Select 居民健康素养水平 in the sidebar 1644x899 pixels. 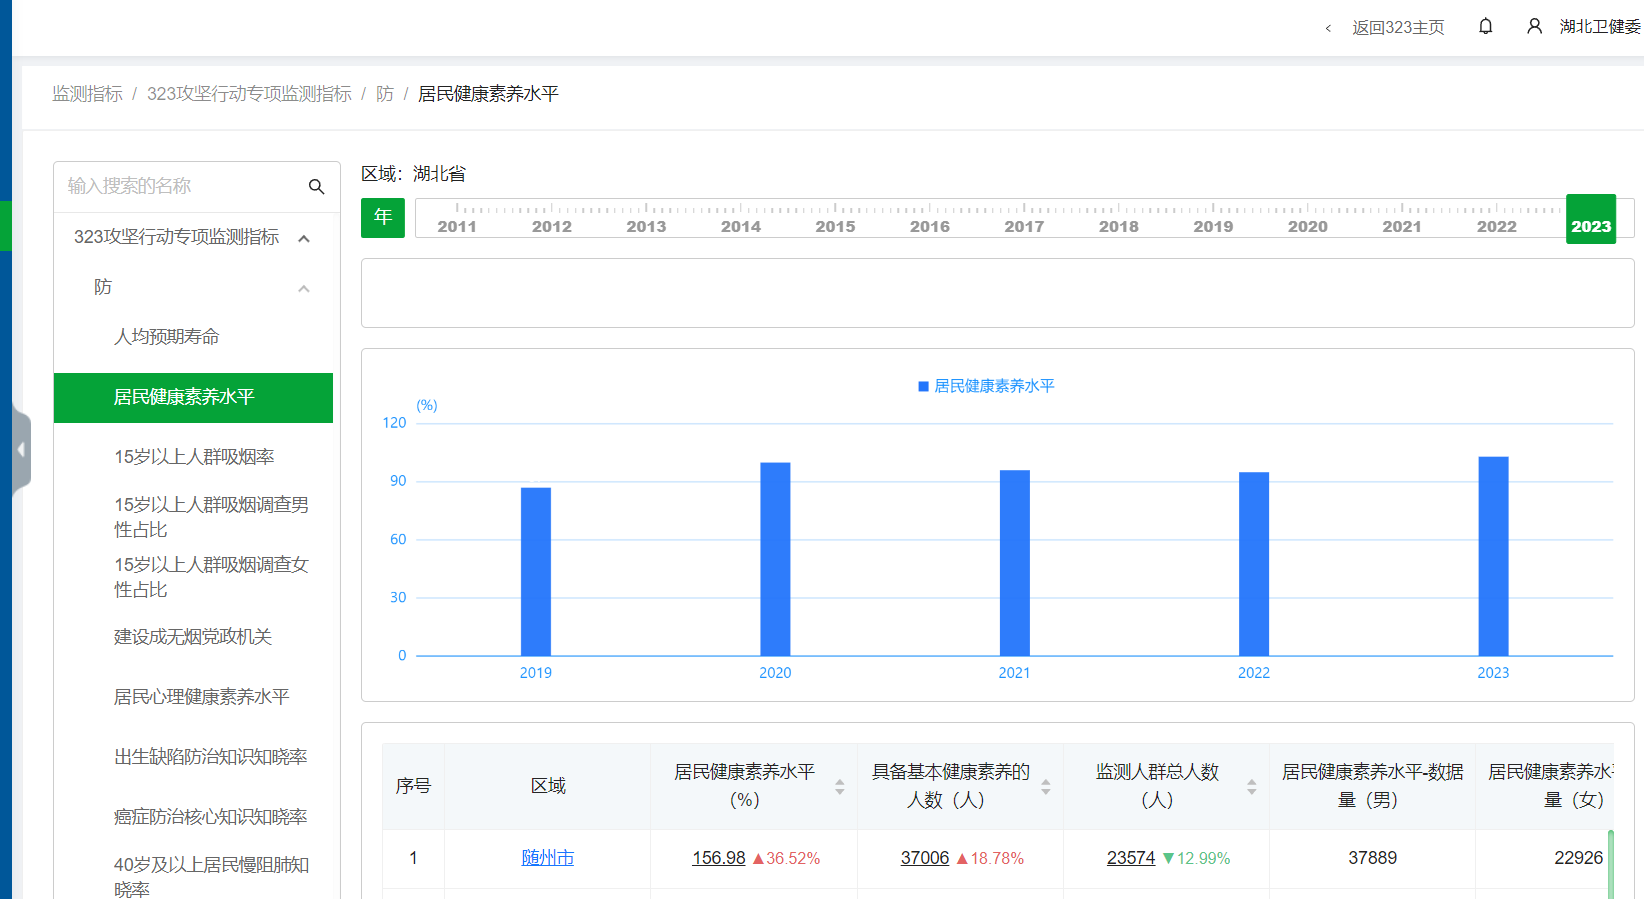193,398
